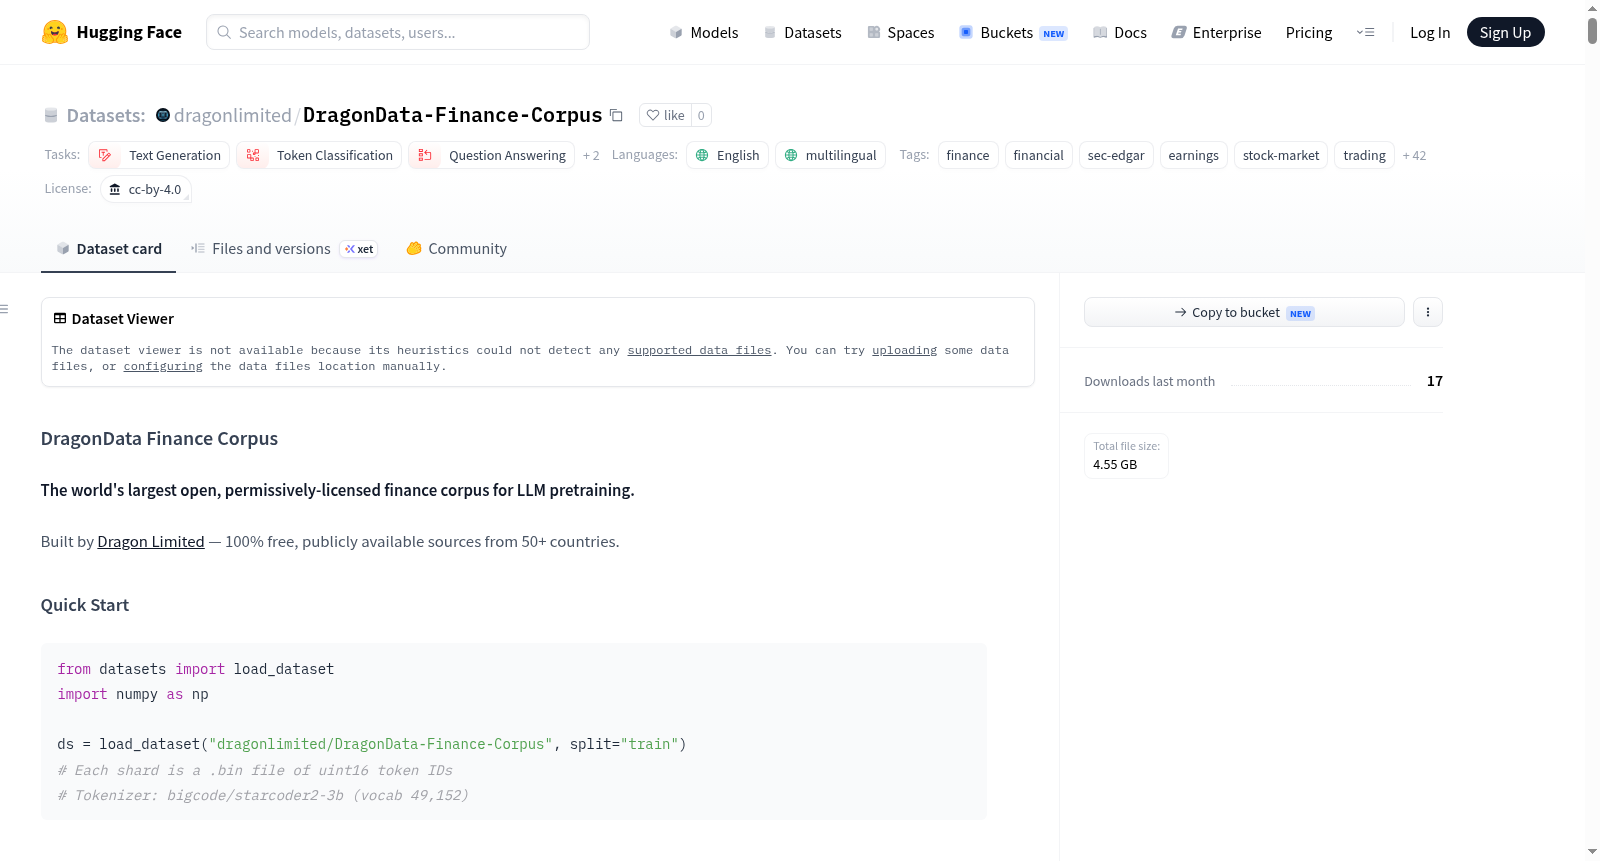Open the Pricing page
The image size is (1600, 861).
tap(1308, 32)
